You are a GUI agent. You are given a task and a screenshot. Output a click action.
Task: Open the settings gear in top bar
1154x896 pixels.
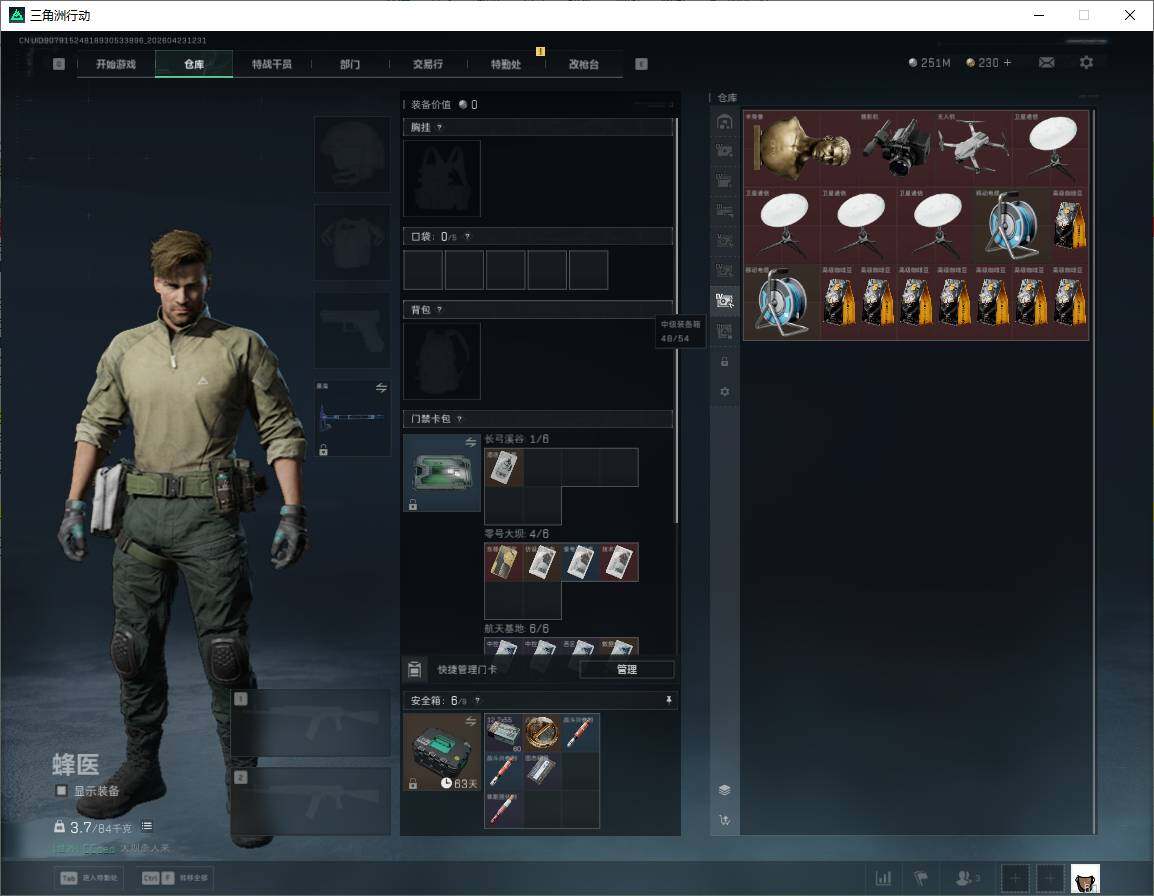click(x=1086, y=63)
